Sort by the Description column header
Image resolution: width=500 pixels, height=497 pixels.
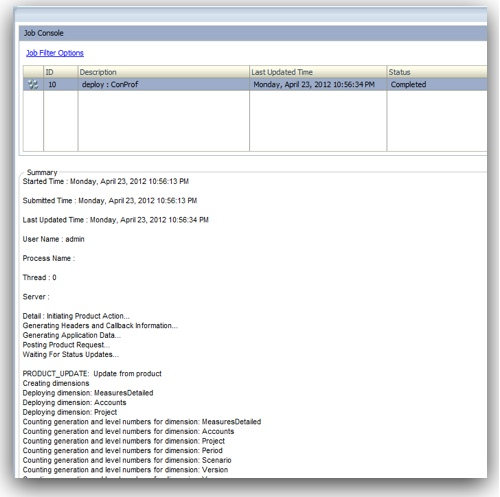coord(164,72)
